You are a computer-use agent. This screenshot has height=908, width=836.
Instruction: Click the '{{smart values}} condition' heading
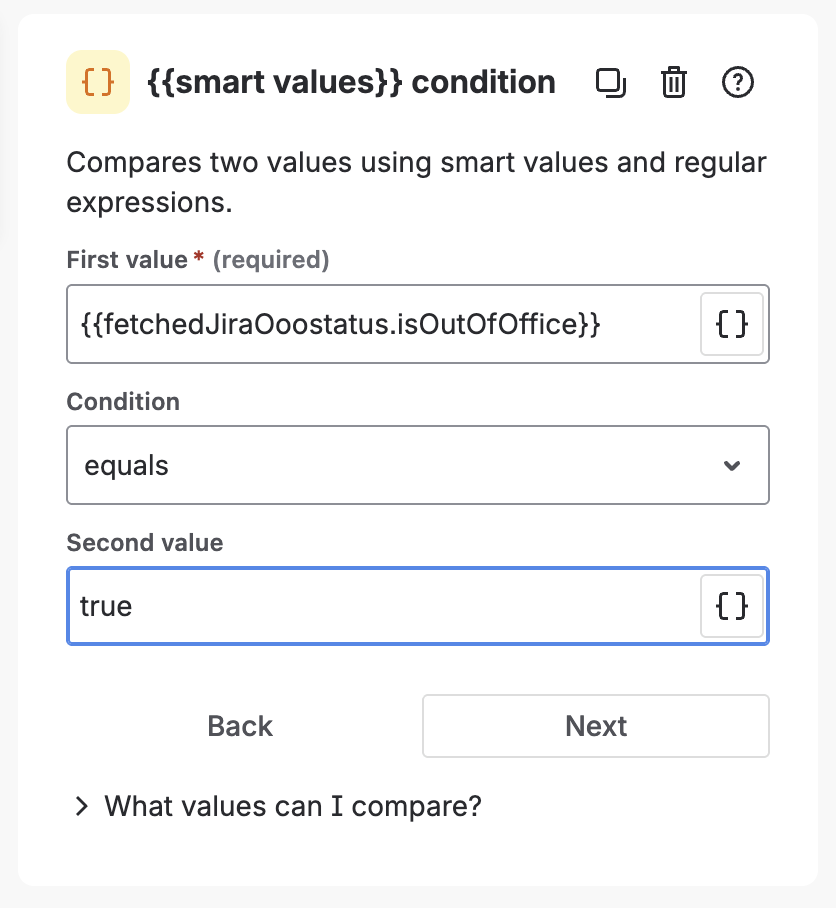point(351,82)
